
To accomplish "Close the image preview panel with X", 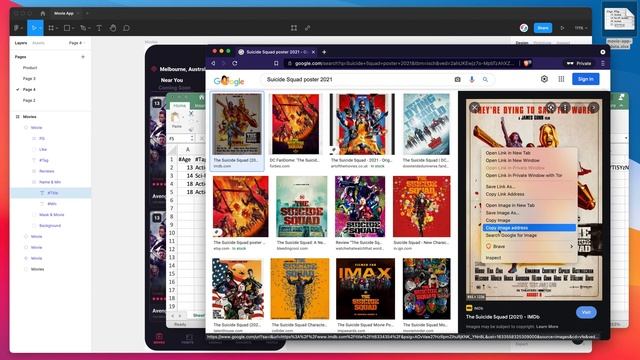I will (474, 108).
